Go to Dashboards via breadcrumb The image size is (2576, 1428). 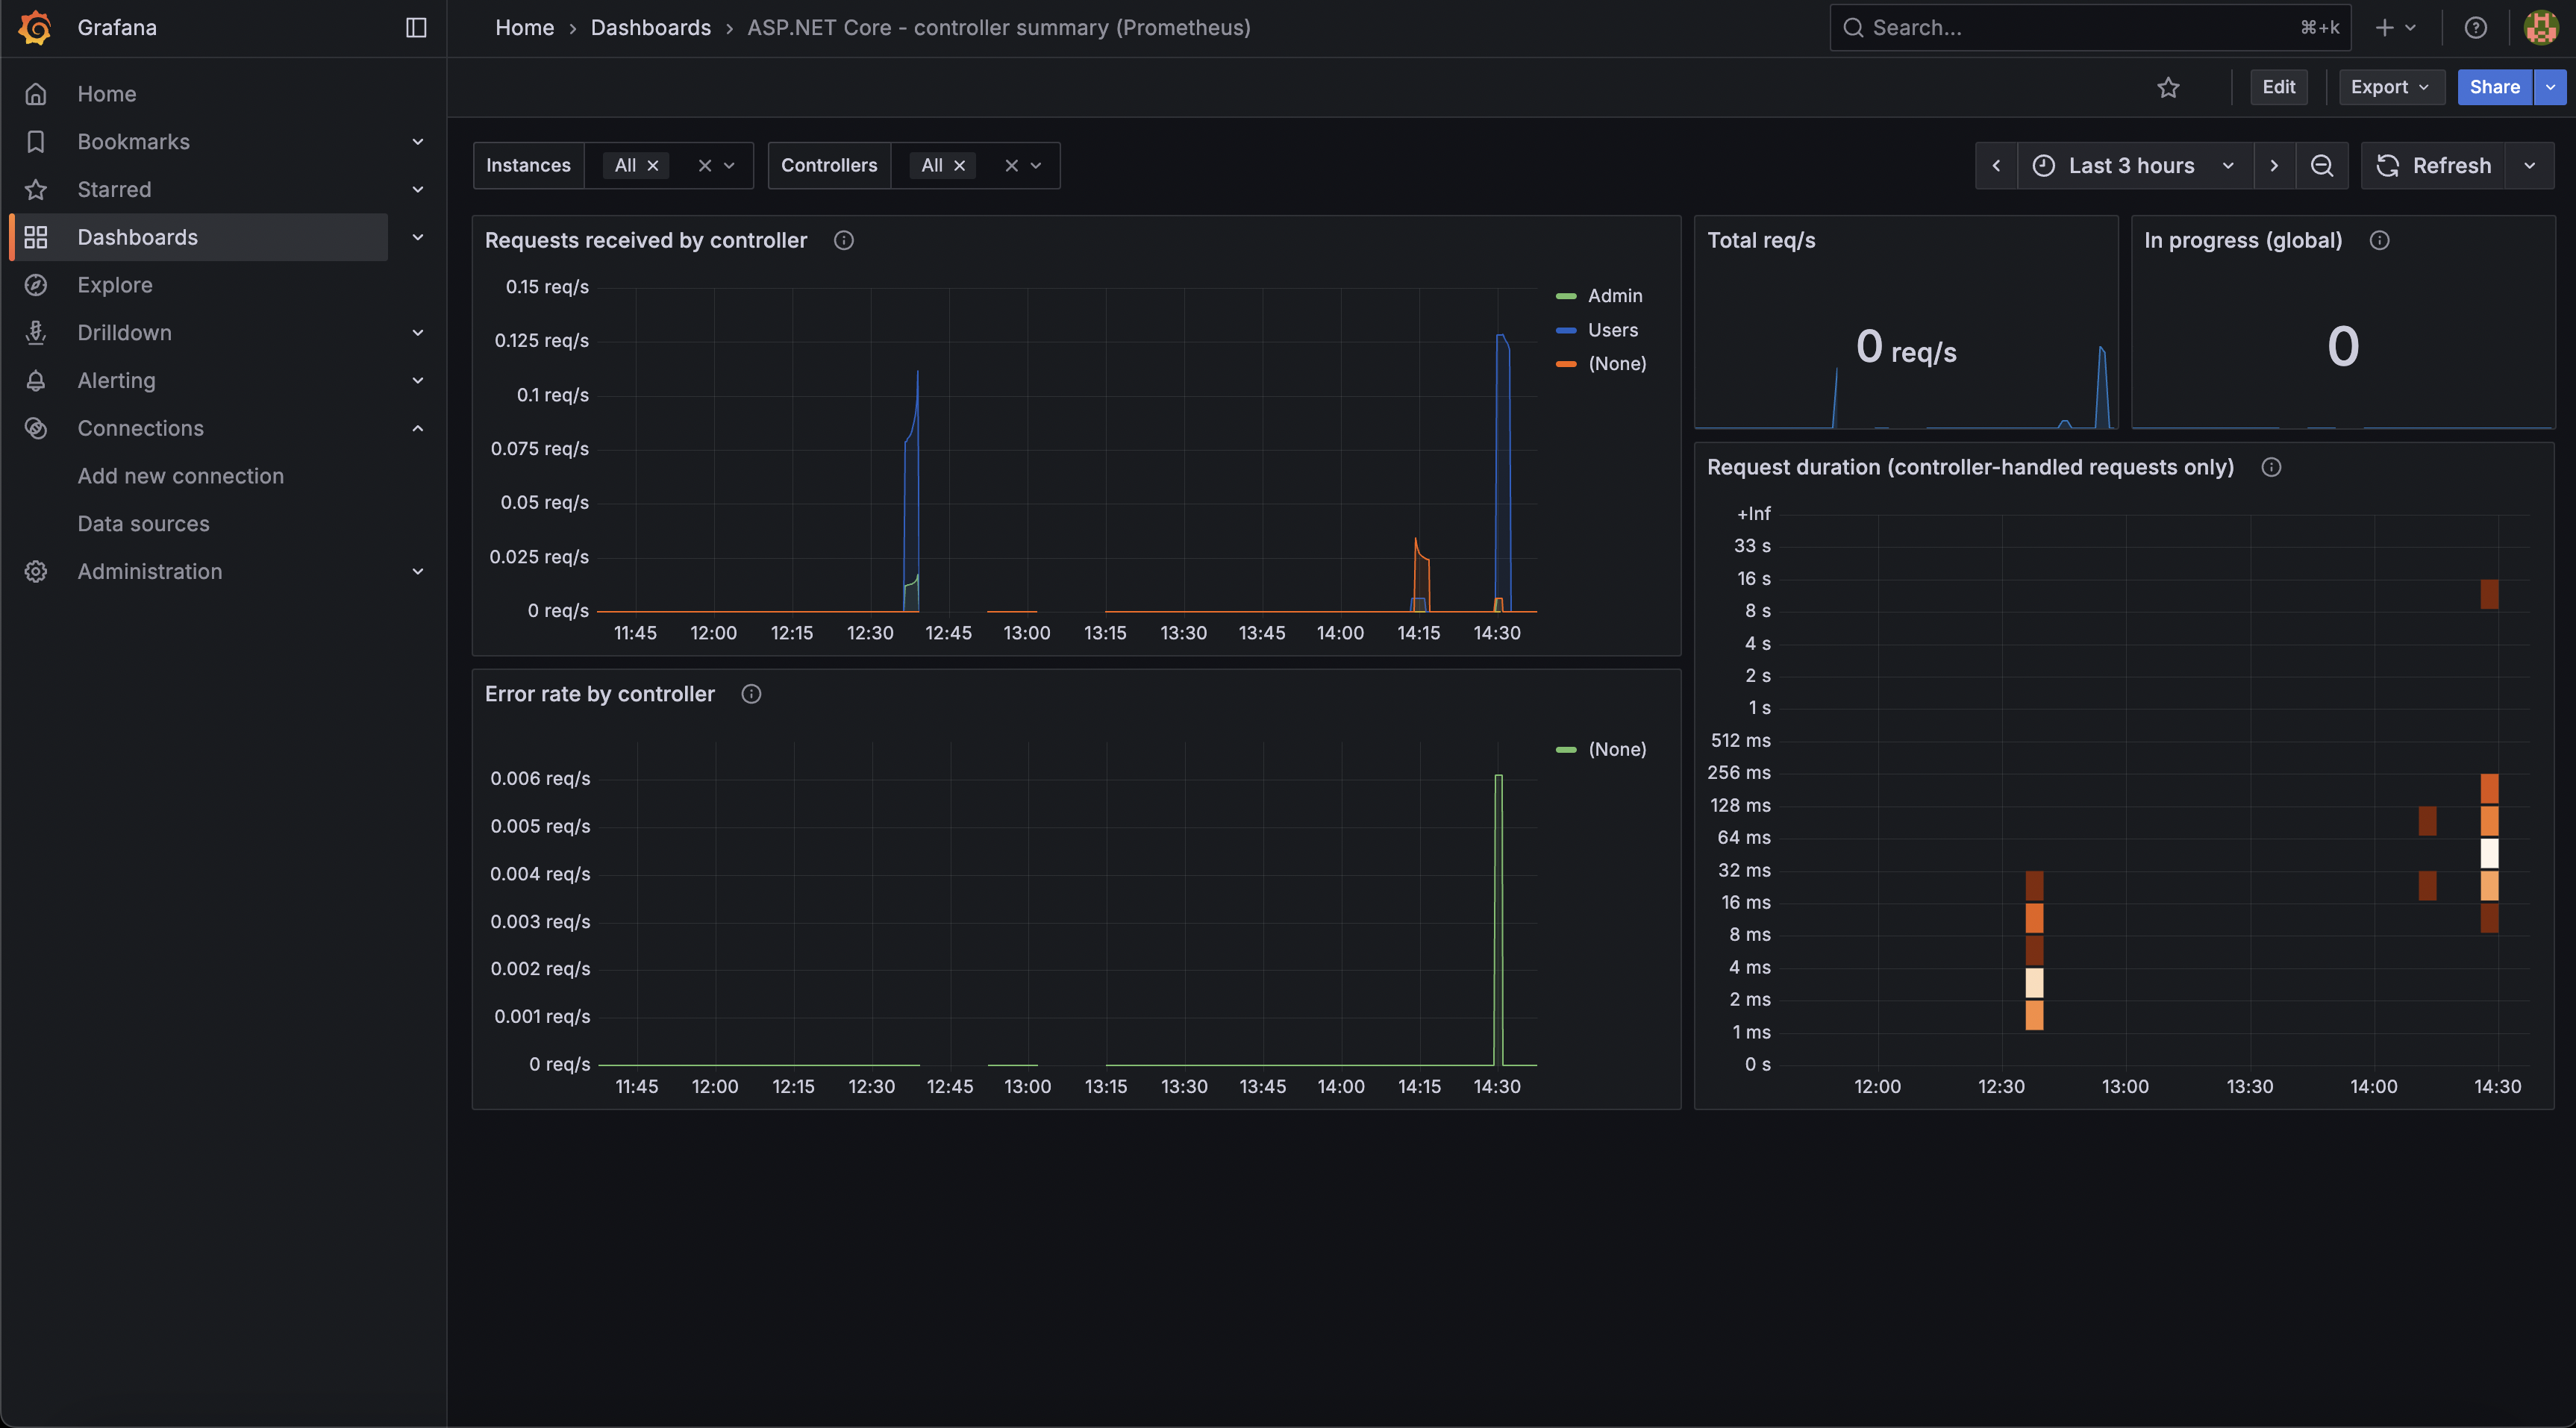[650, 27]
